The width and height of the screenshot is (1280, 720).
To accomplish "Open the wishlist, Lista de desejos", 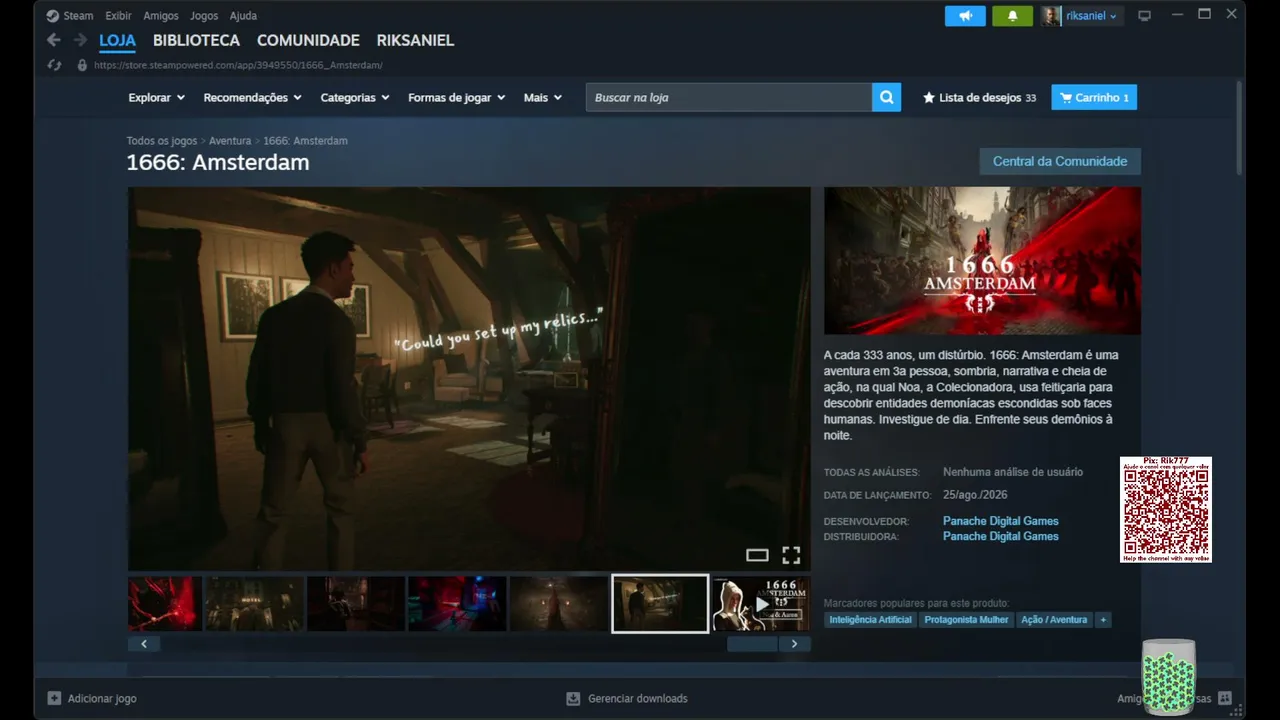I will pos(979,98).
